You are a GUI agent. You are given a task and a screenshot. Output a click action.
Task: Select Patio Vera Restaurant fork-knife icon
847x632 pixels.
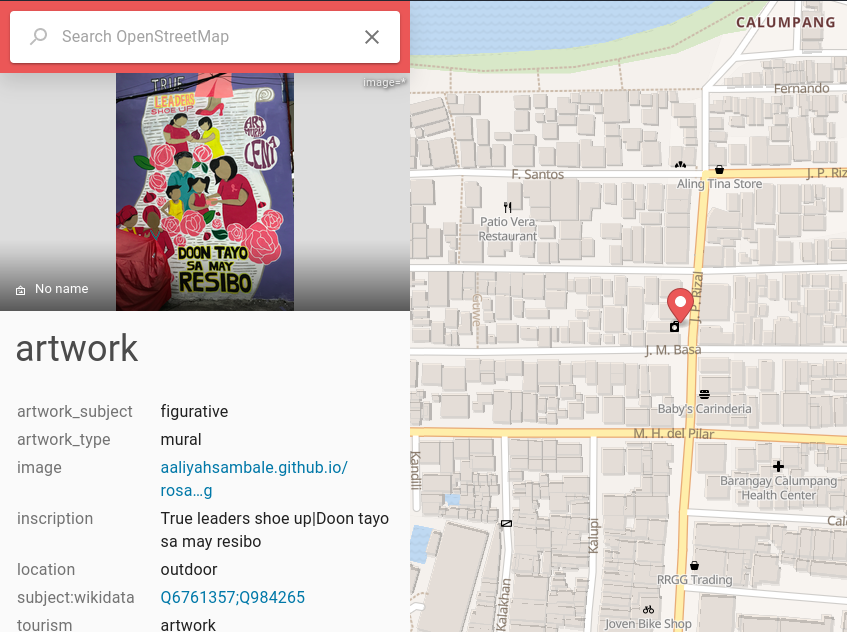pyautogui.click(x=507, y=207)
